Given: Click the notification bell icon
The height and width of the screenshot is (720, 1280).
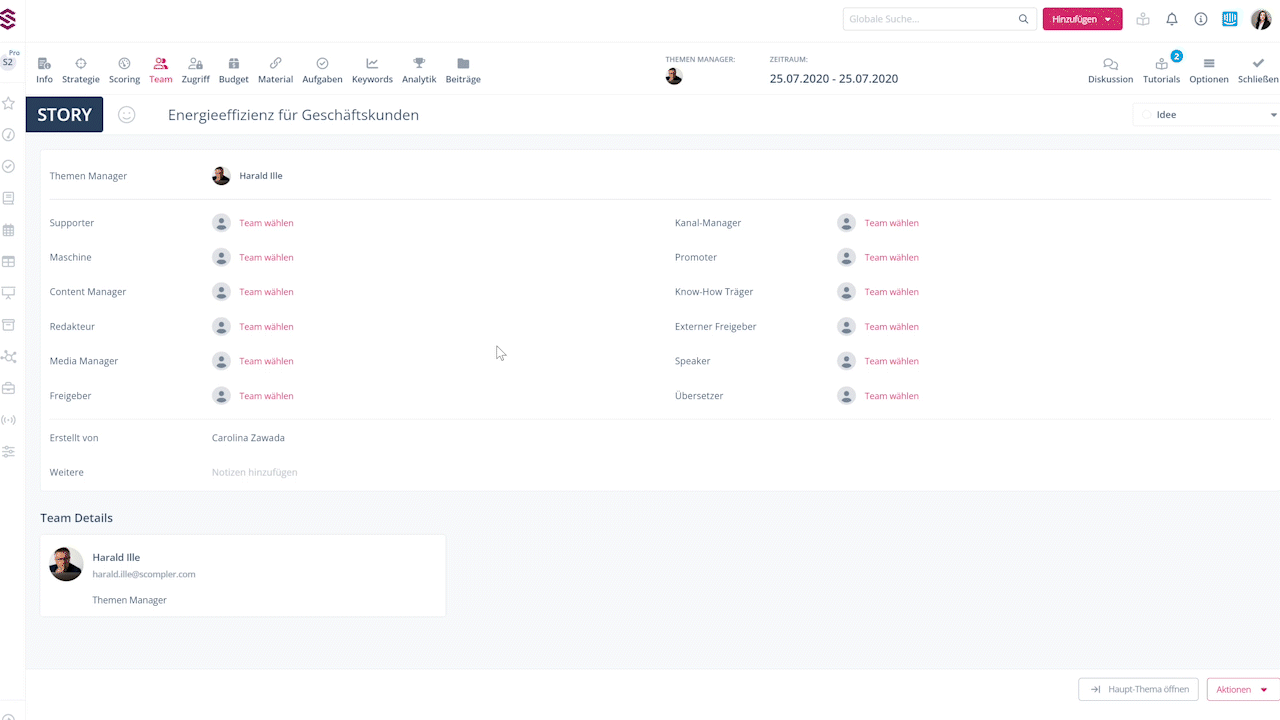Looking at the screenshot, I should (1172, 19).
